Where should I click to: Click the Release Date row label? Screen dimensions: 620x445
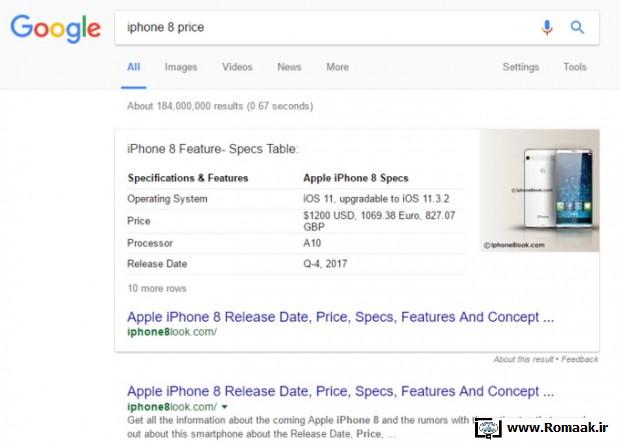tap(157, 263)
